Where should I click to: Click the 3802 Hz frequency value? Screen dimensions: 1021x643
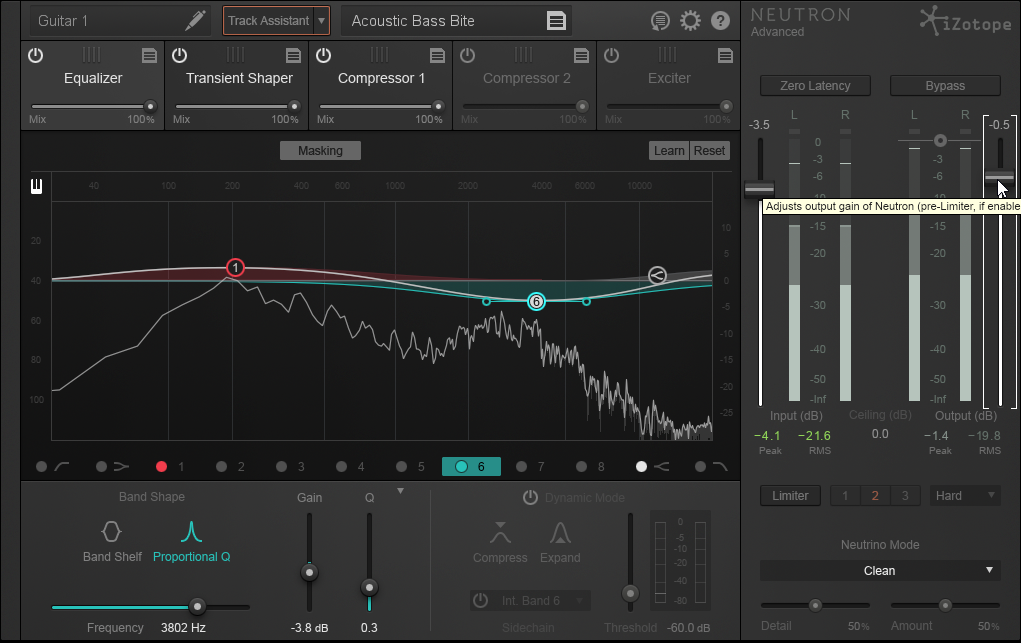[183, 628]
